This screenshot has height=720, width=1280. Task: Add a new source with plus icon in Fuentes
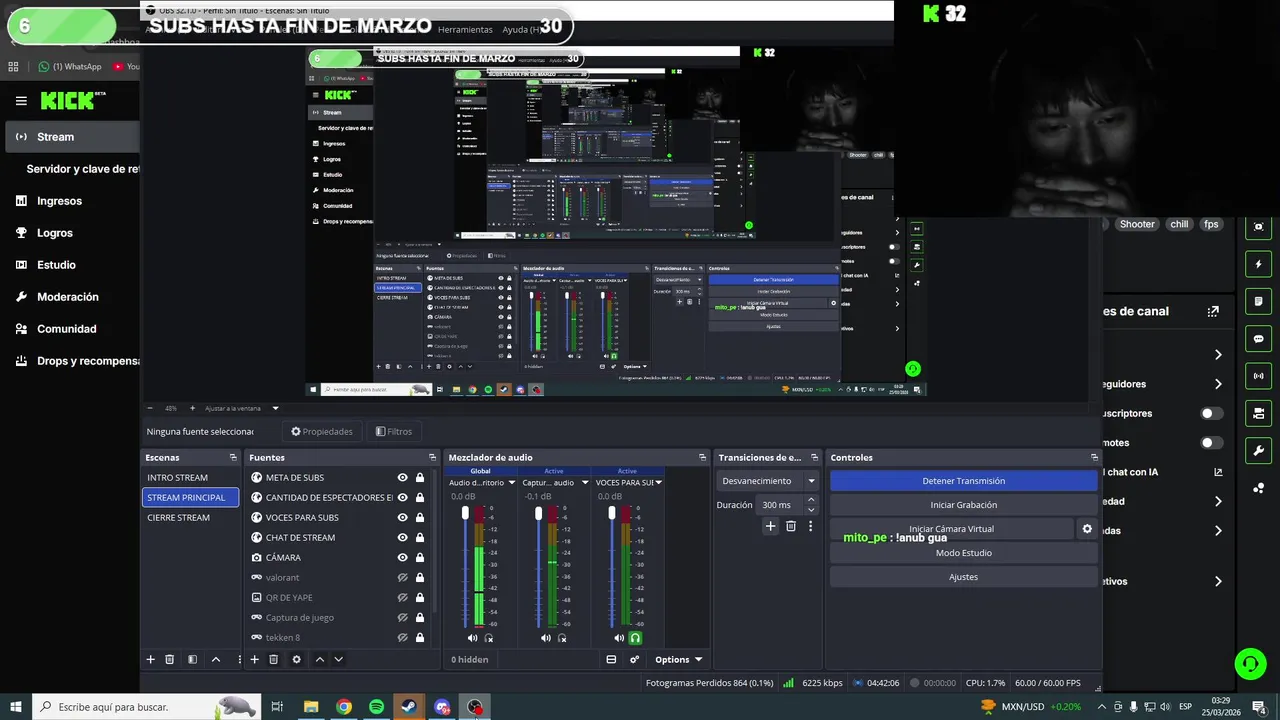coord(254,659)
